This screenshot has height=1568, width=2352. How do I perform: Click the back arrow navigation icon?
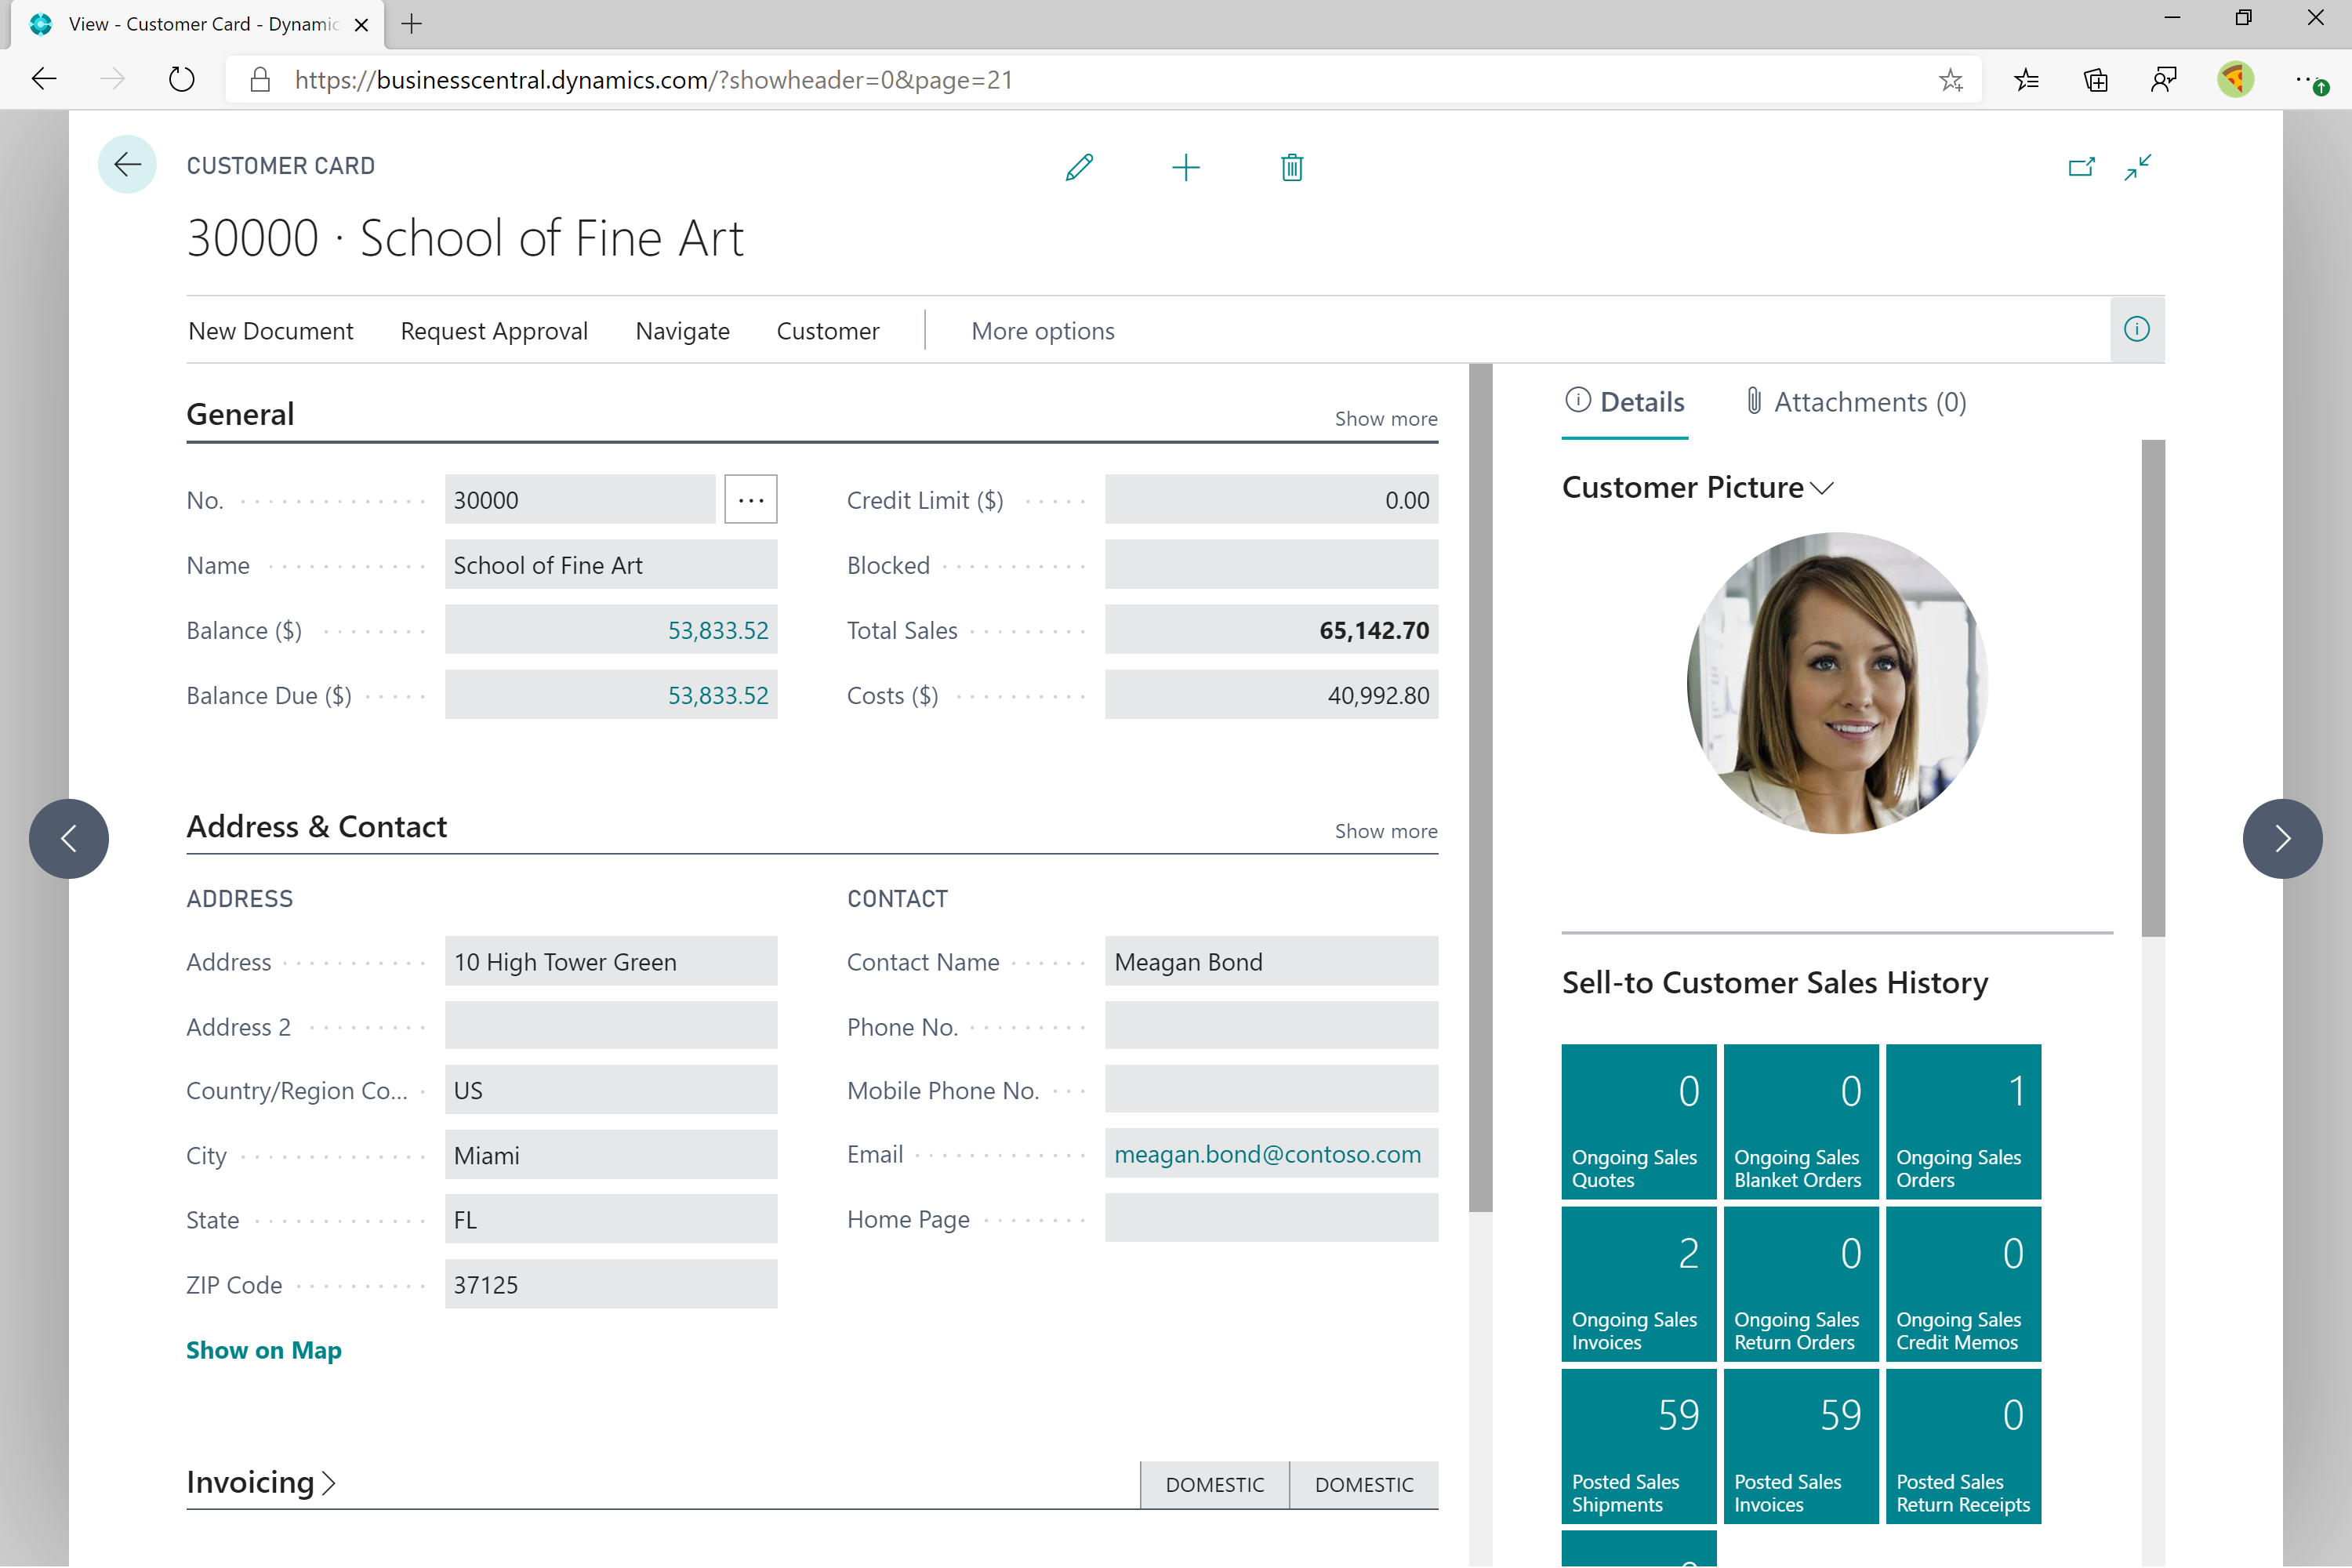126,163
